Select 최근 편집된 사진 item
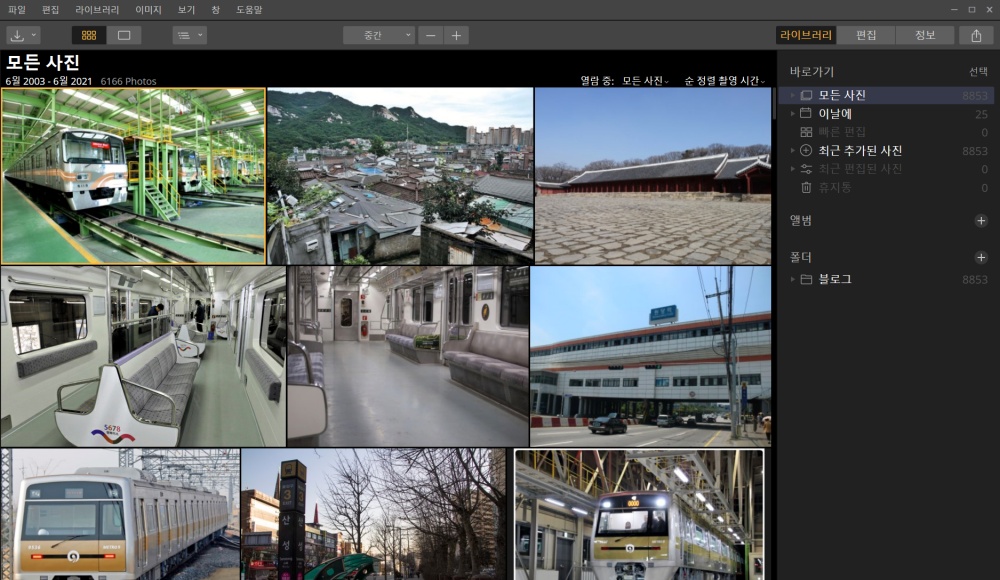Screen dimensions: 1000x580 click(x=886, y=169)
